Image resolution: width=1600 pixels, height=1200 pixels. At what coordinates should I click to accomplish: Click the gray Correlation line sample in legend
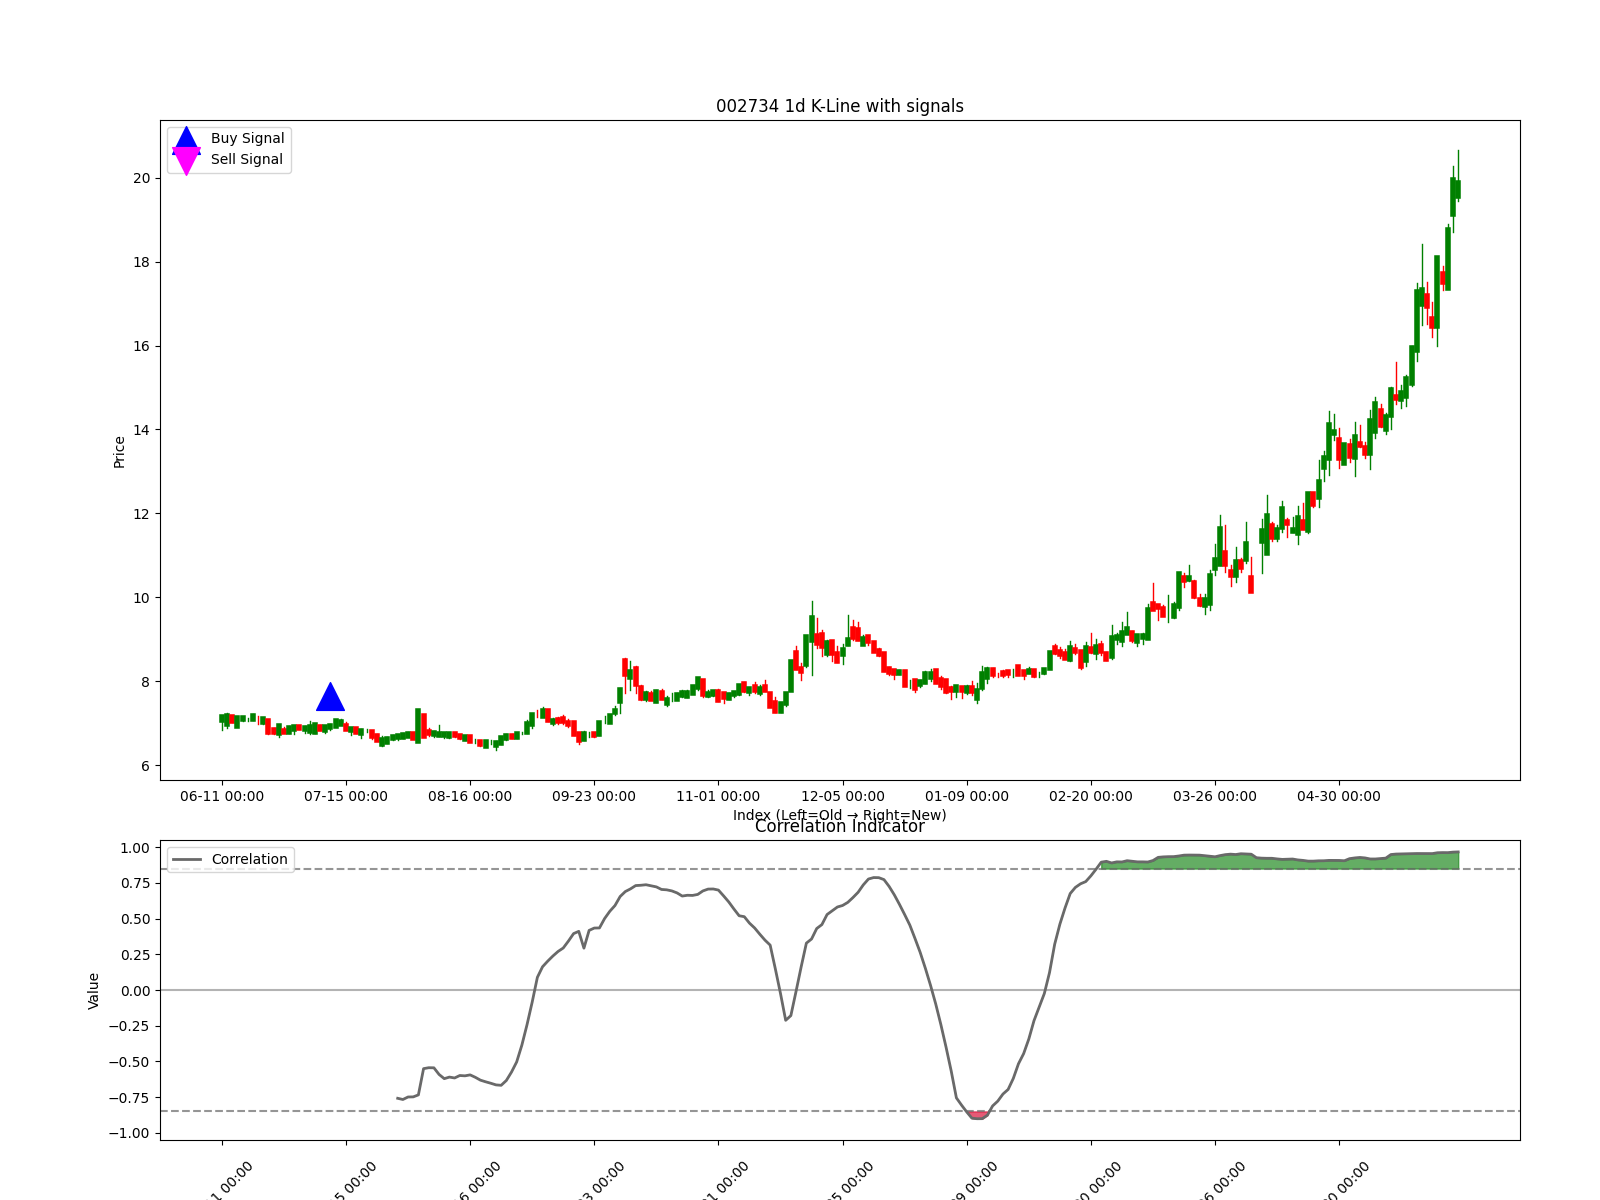pos(187,859)
